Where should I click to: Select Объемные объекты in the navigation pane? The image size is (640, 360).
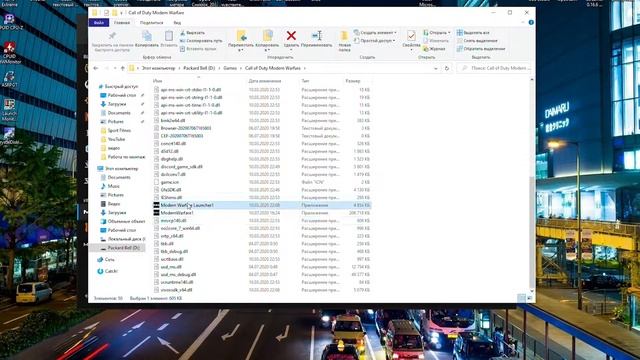pos(123,221)
